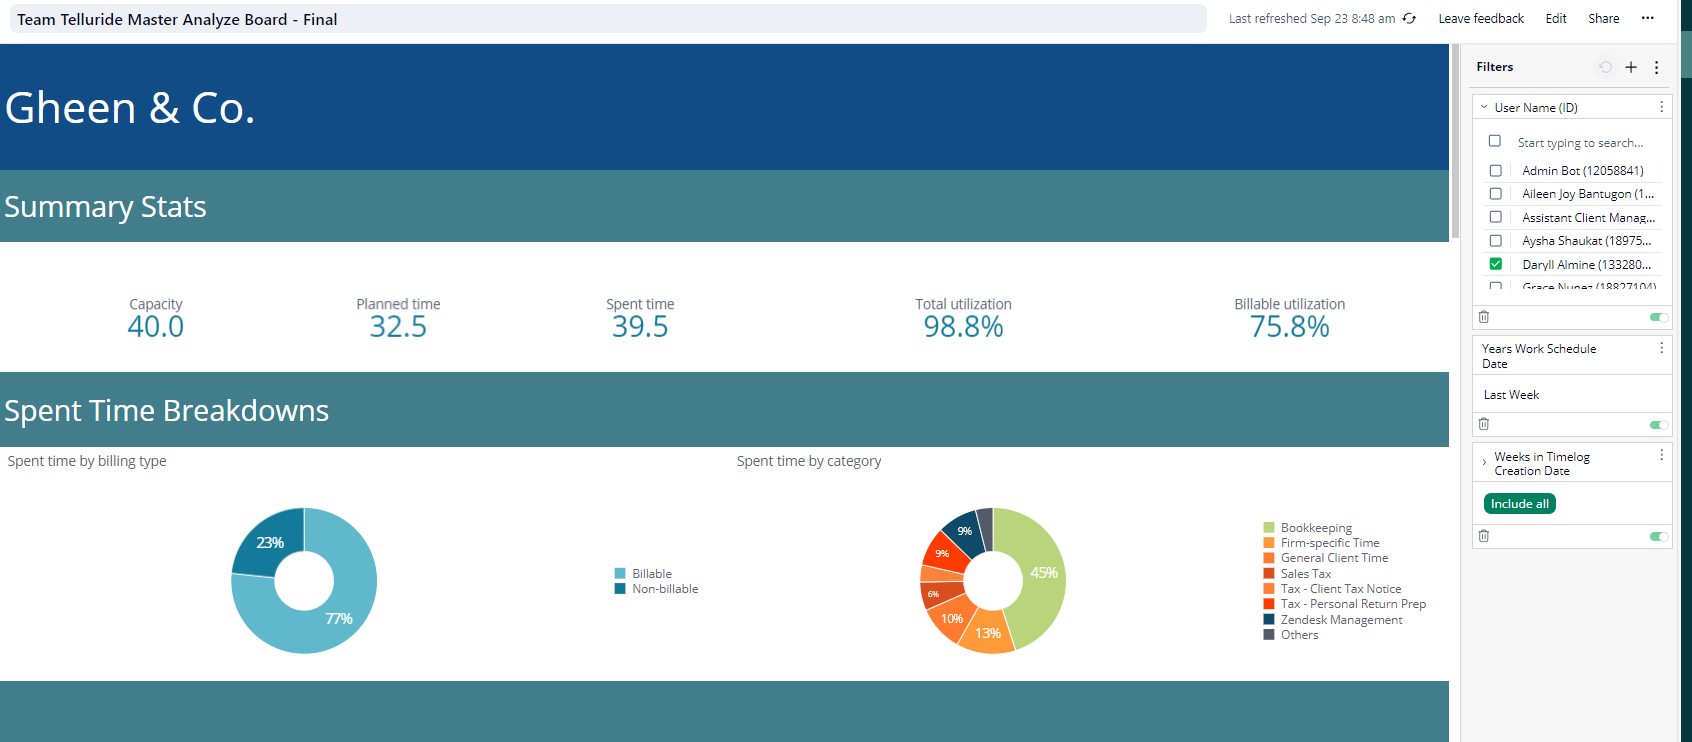Open the top bar three-dots more options menu
The width and height of the screenshot is (1692, 742).
click(x=1647, y=18)
